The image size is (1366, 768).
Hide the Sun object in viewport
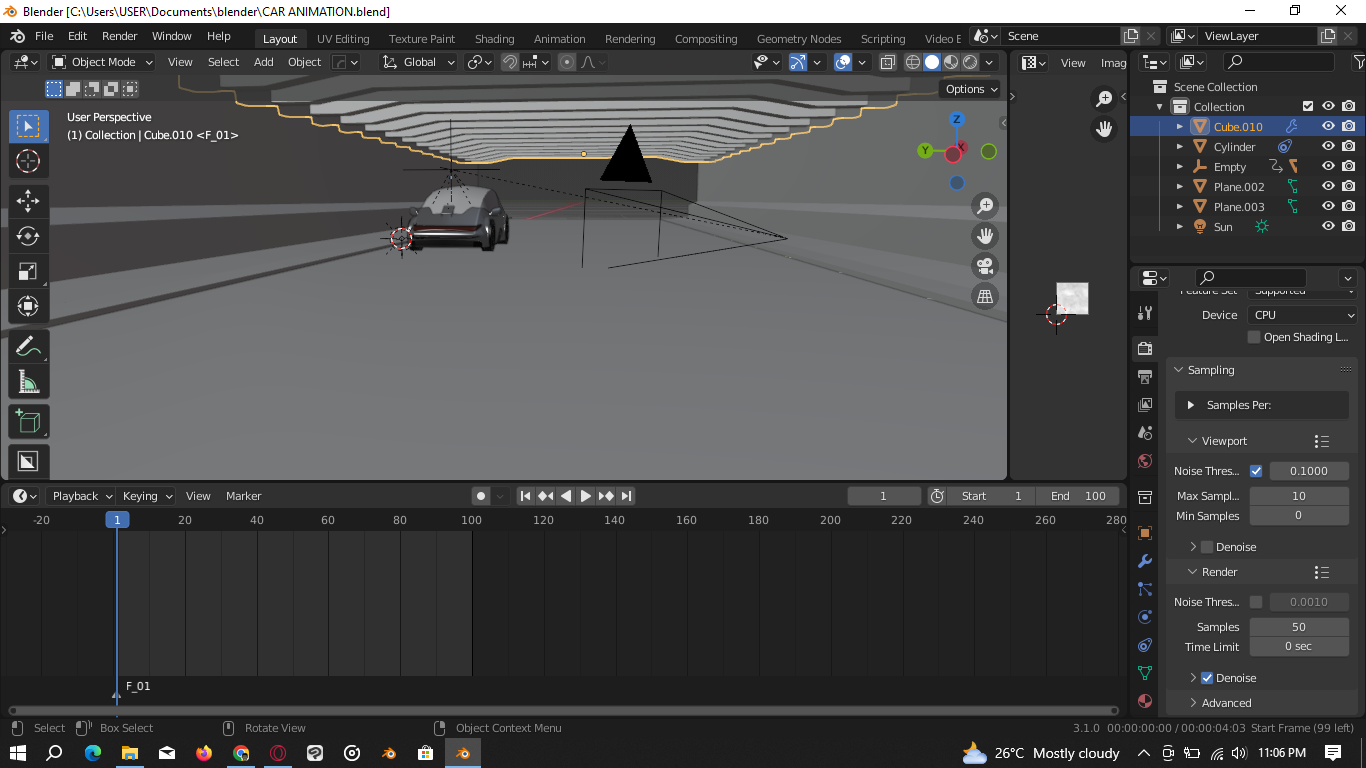pyautogui.click(x=1328, y=226)
